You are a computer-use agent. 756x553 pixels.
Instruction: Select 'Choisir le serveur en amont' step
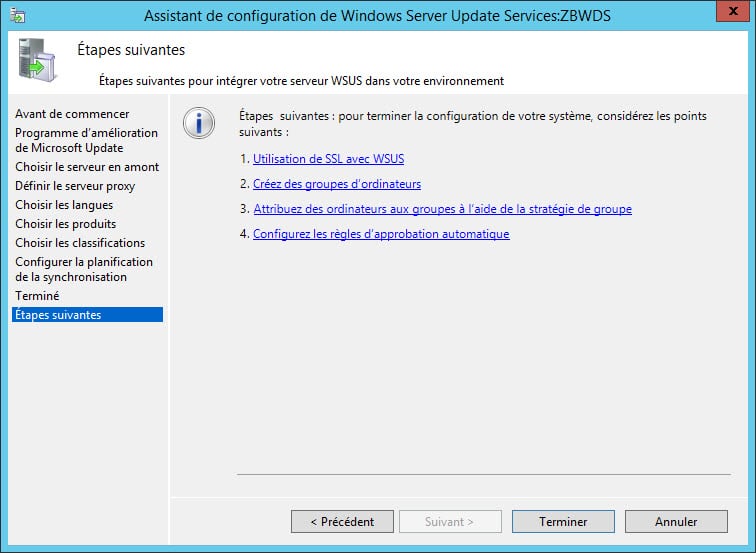pyautogui.click(x=87, y=167)
